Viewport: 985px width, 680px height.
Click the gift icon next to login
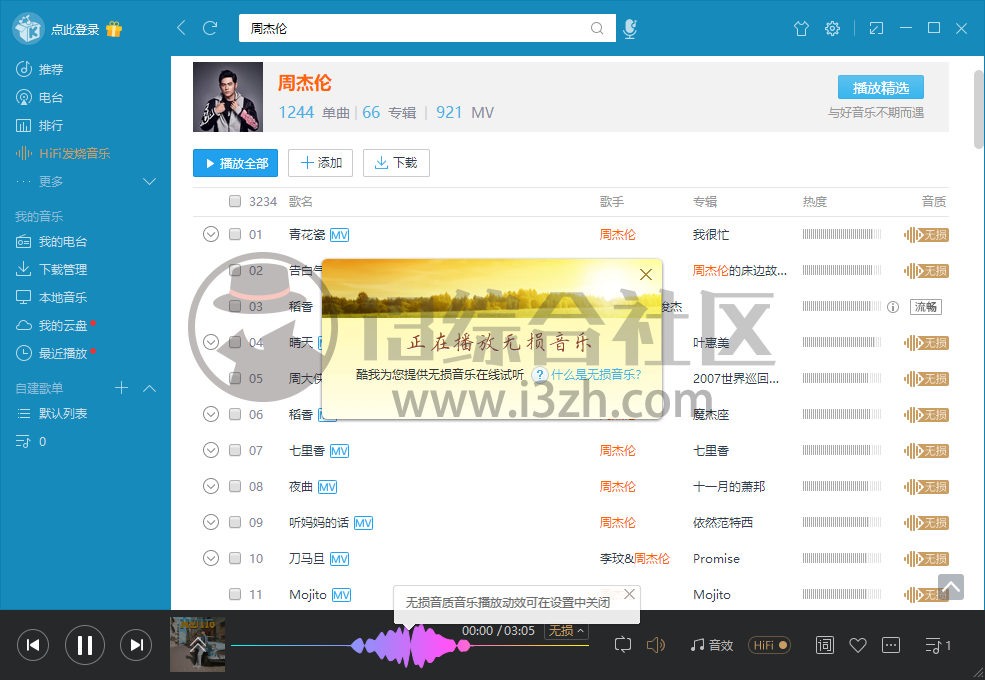(114, 29)
